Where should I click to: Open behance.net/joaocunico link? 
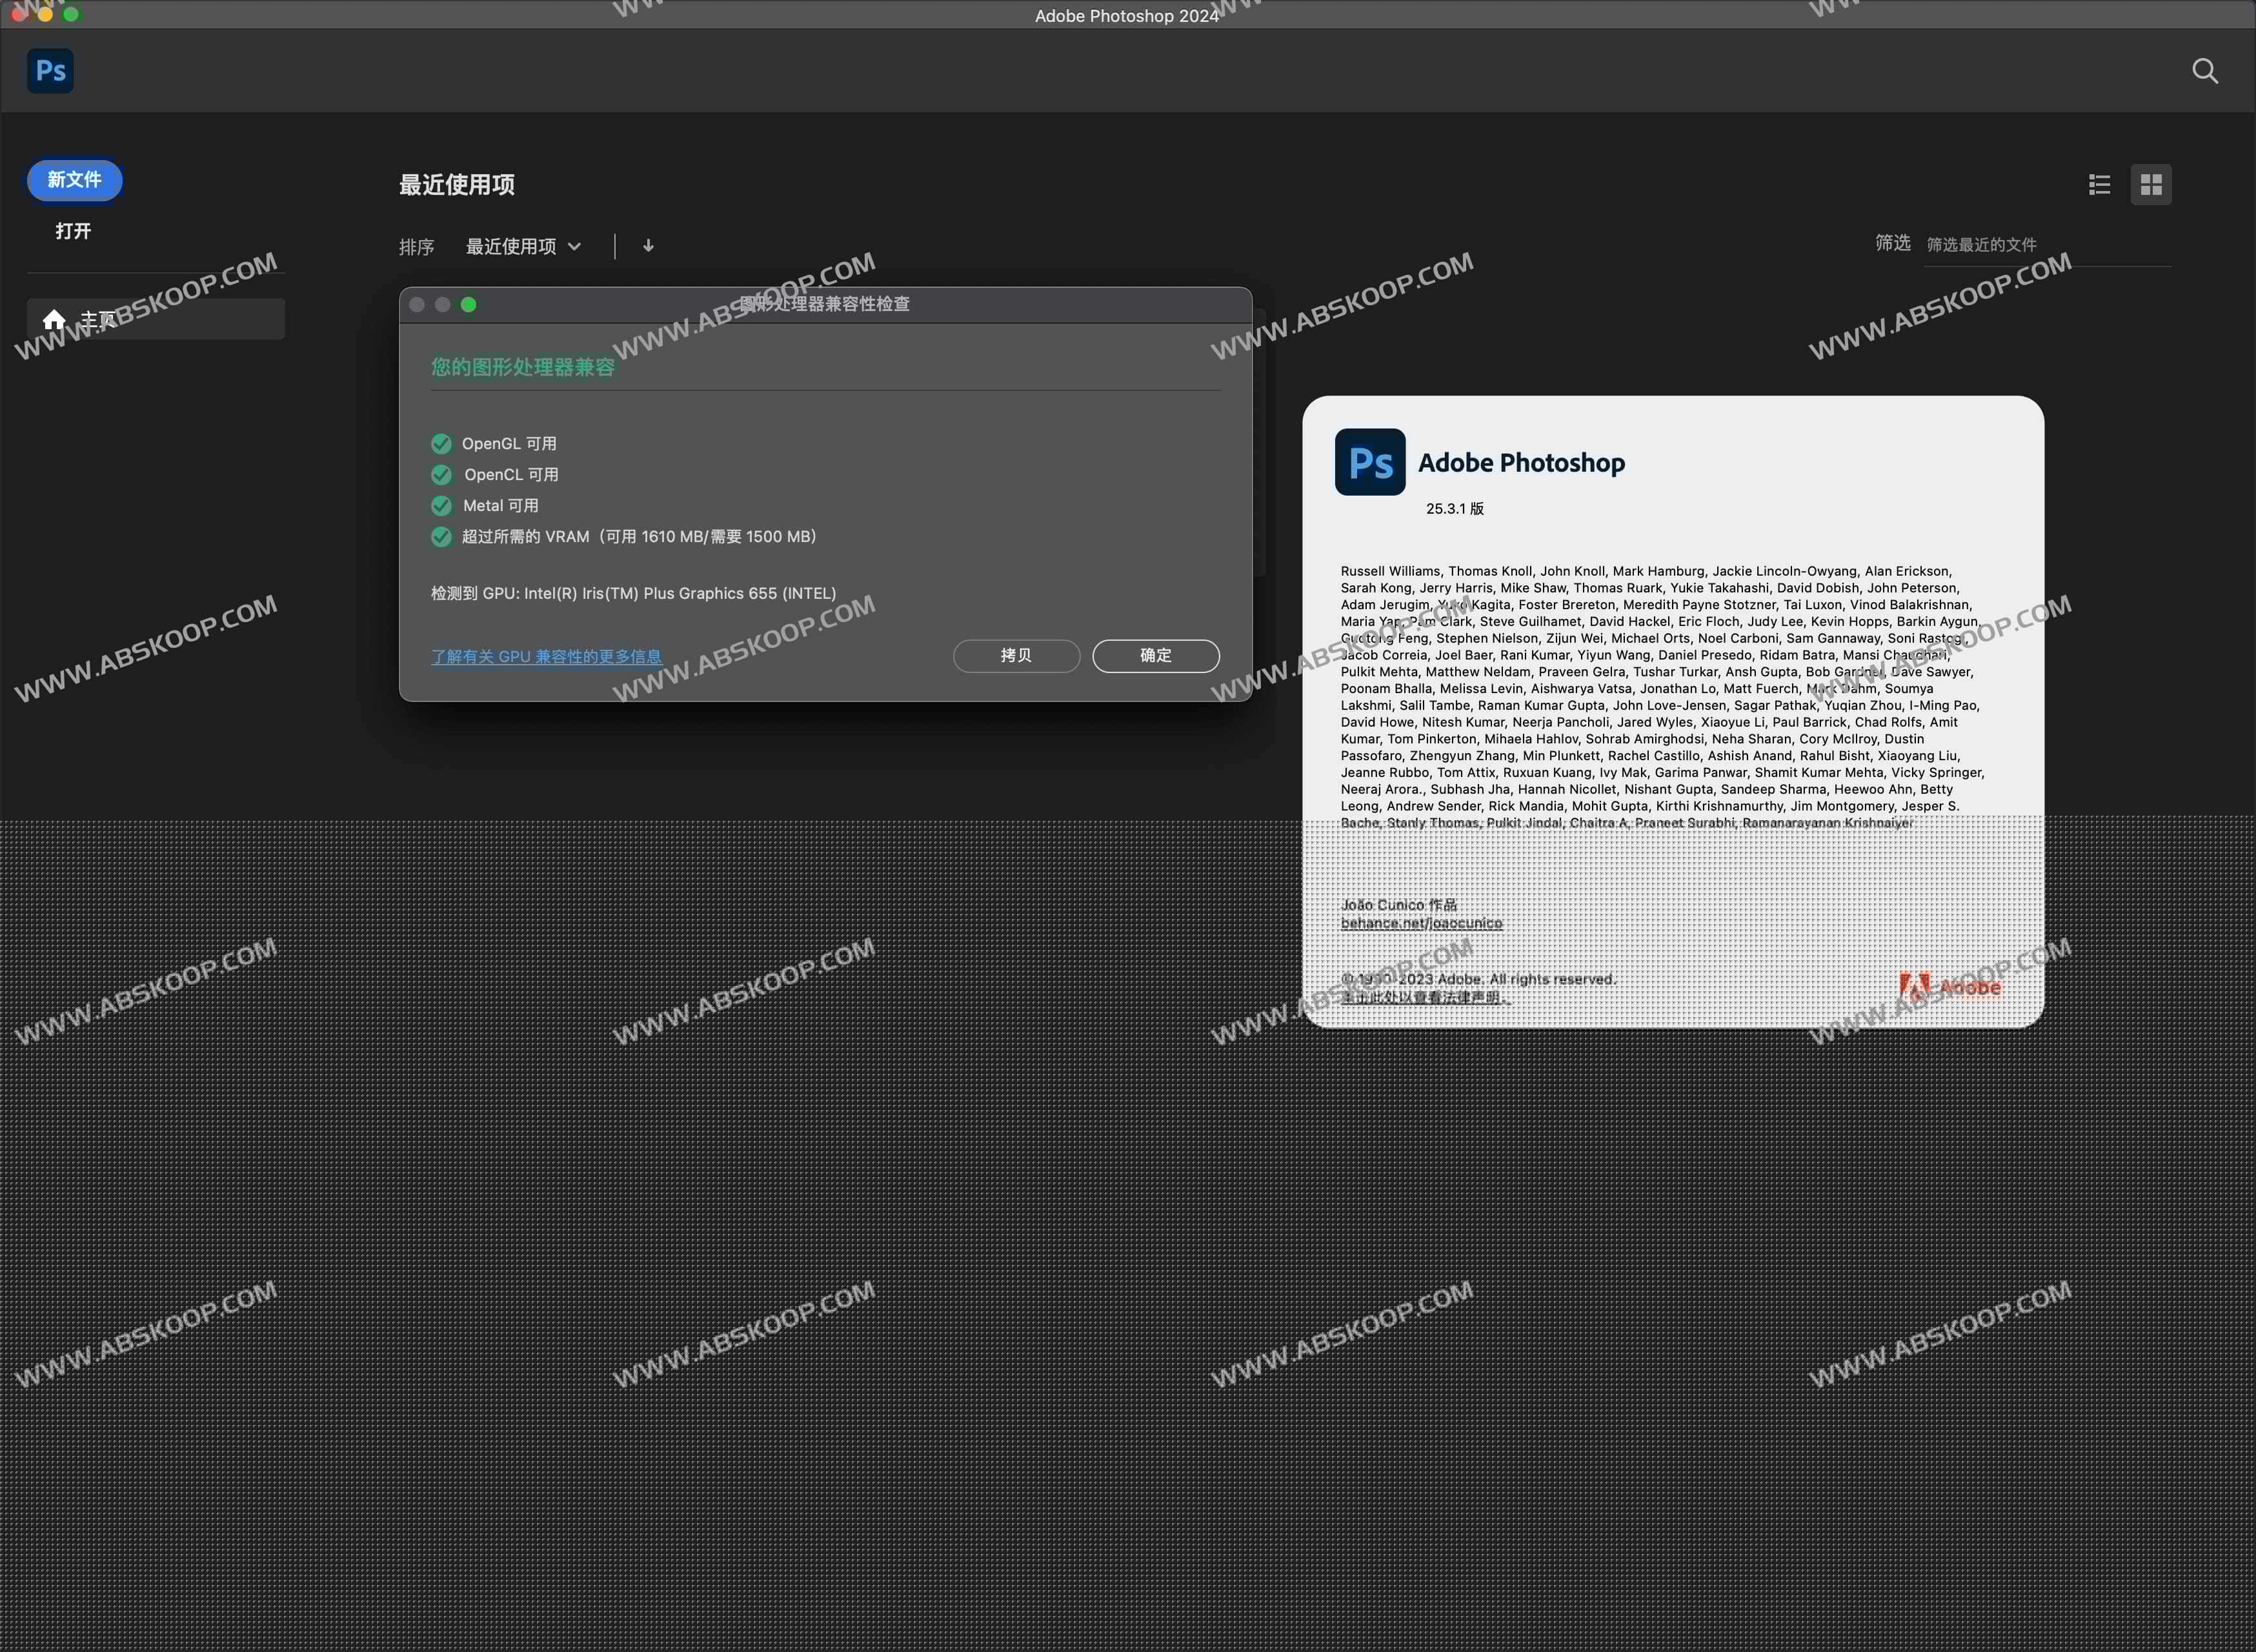pyautogui.click(x=1421, y=923)
